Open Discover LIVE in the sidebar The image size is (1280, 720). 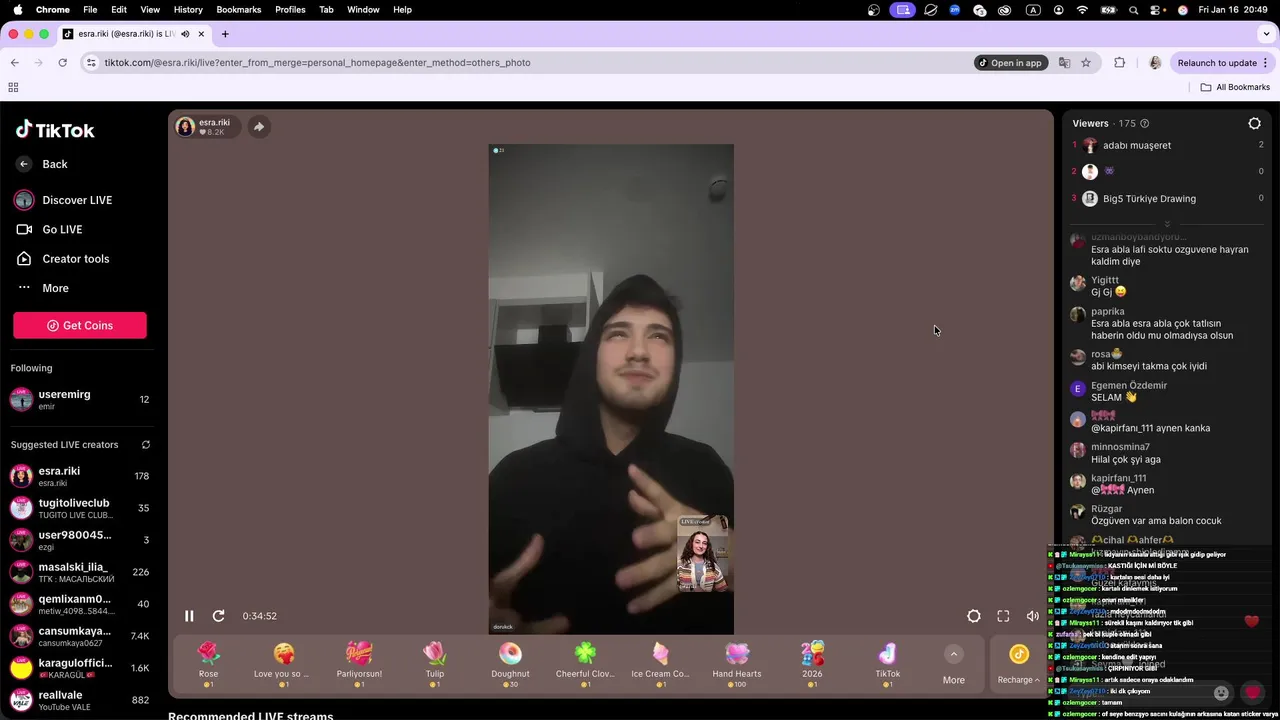coord(63,200)
